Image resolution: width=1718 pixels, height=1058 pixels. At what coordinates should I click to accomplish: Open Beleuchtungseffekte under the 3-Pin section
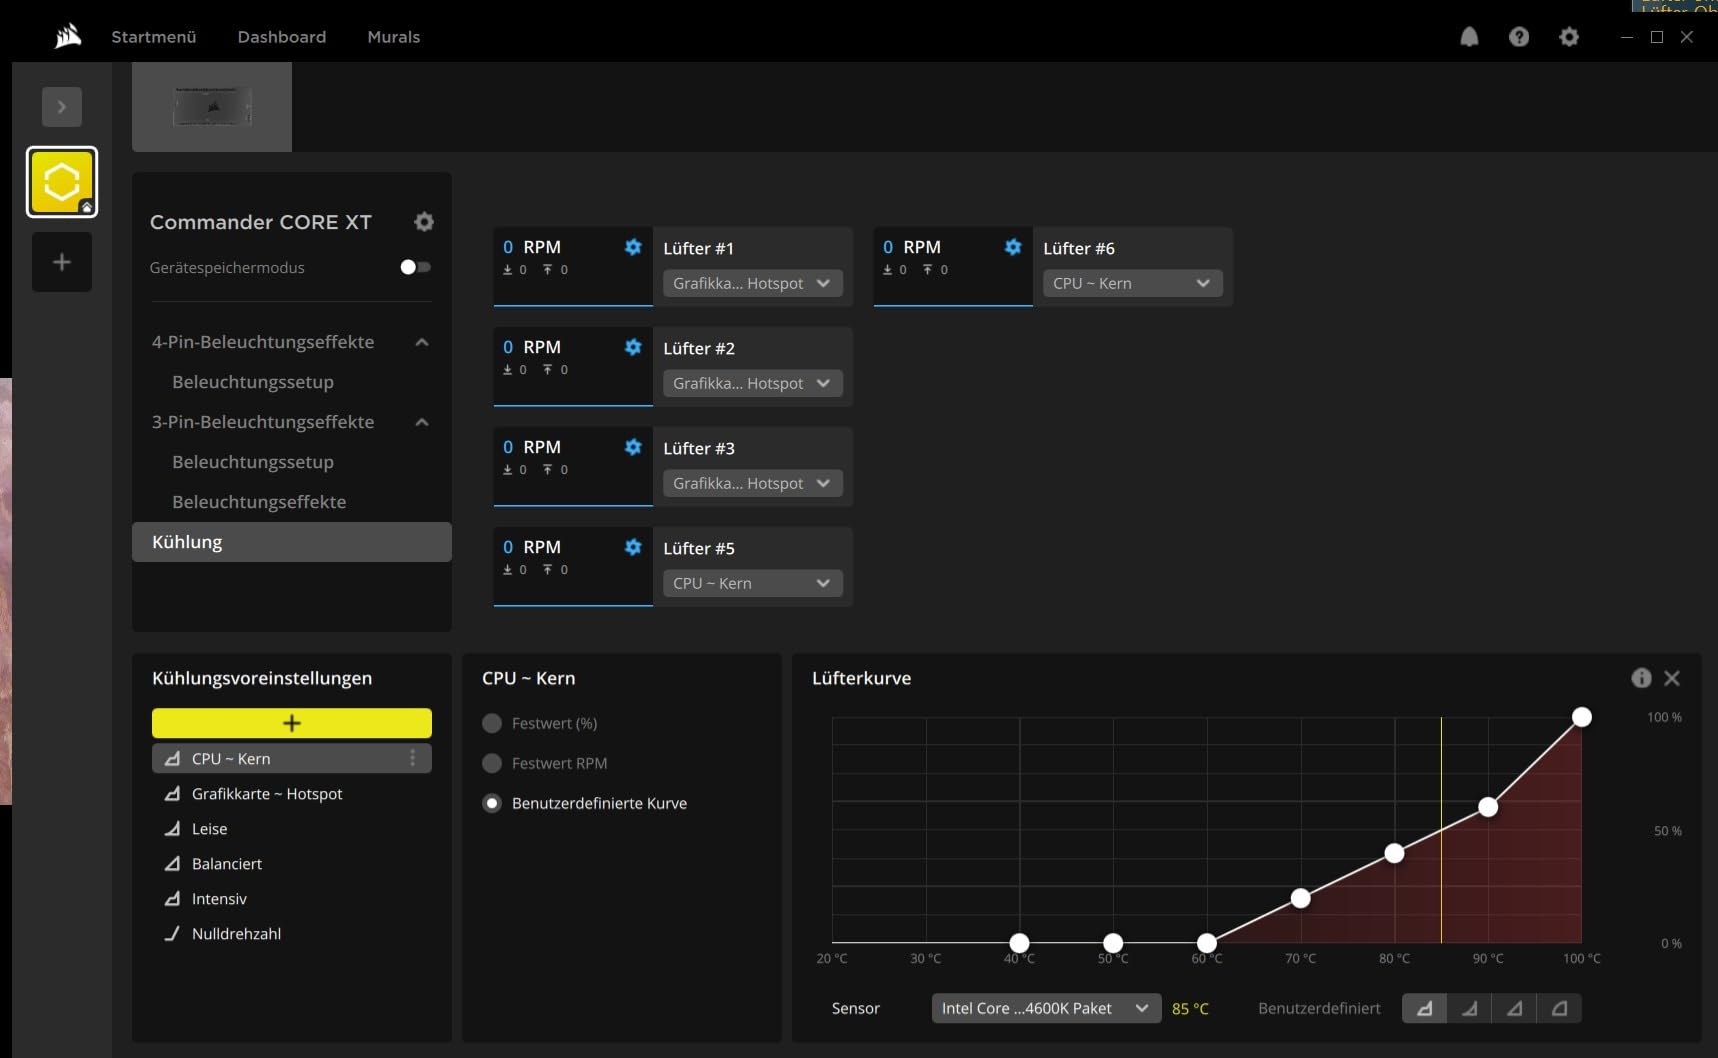point(259,502)
